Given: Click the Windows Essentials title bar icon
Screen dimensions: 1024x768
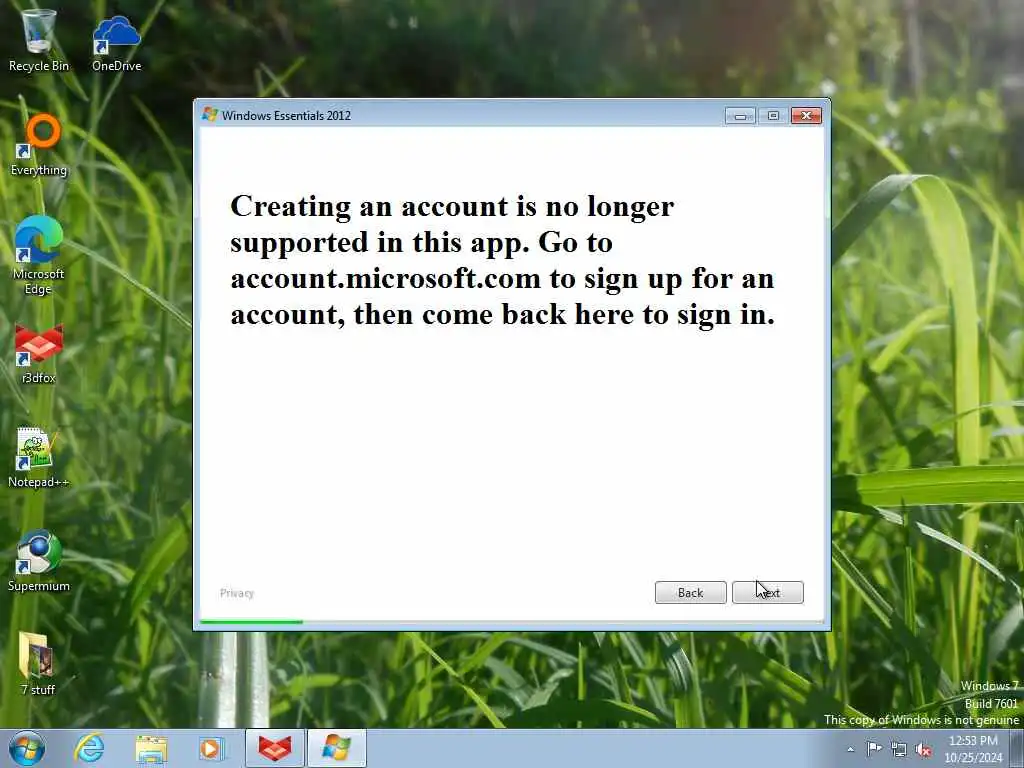Looking at the screenshot, I should (210, 115).
